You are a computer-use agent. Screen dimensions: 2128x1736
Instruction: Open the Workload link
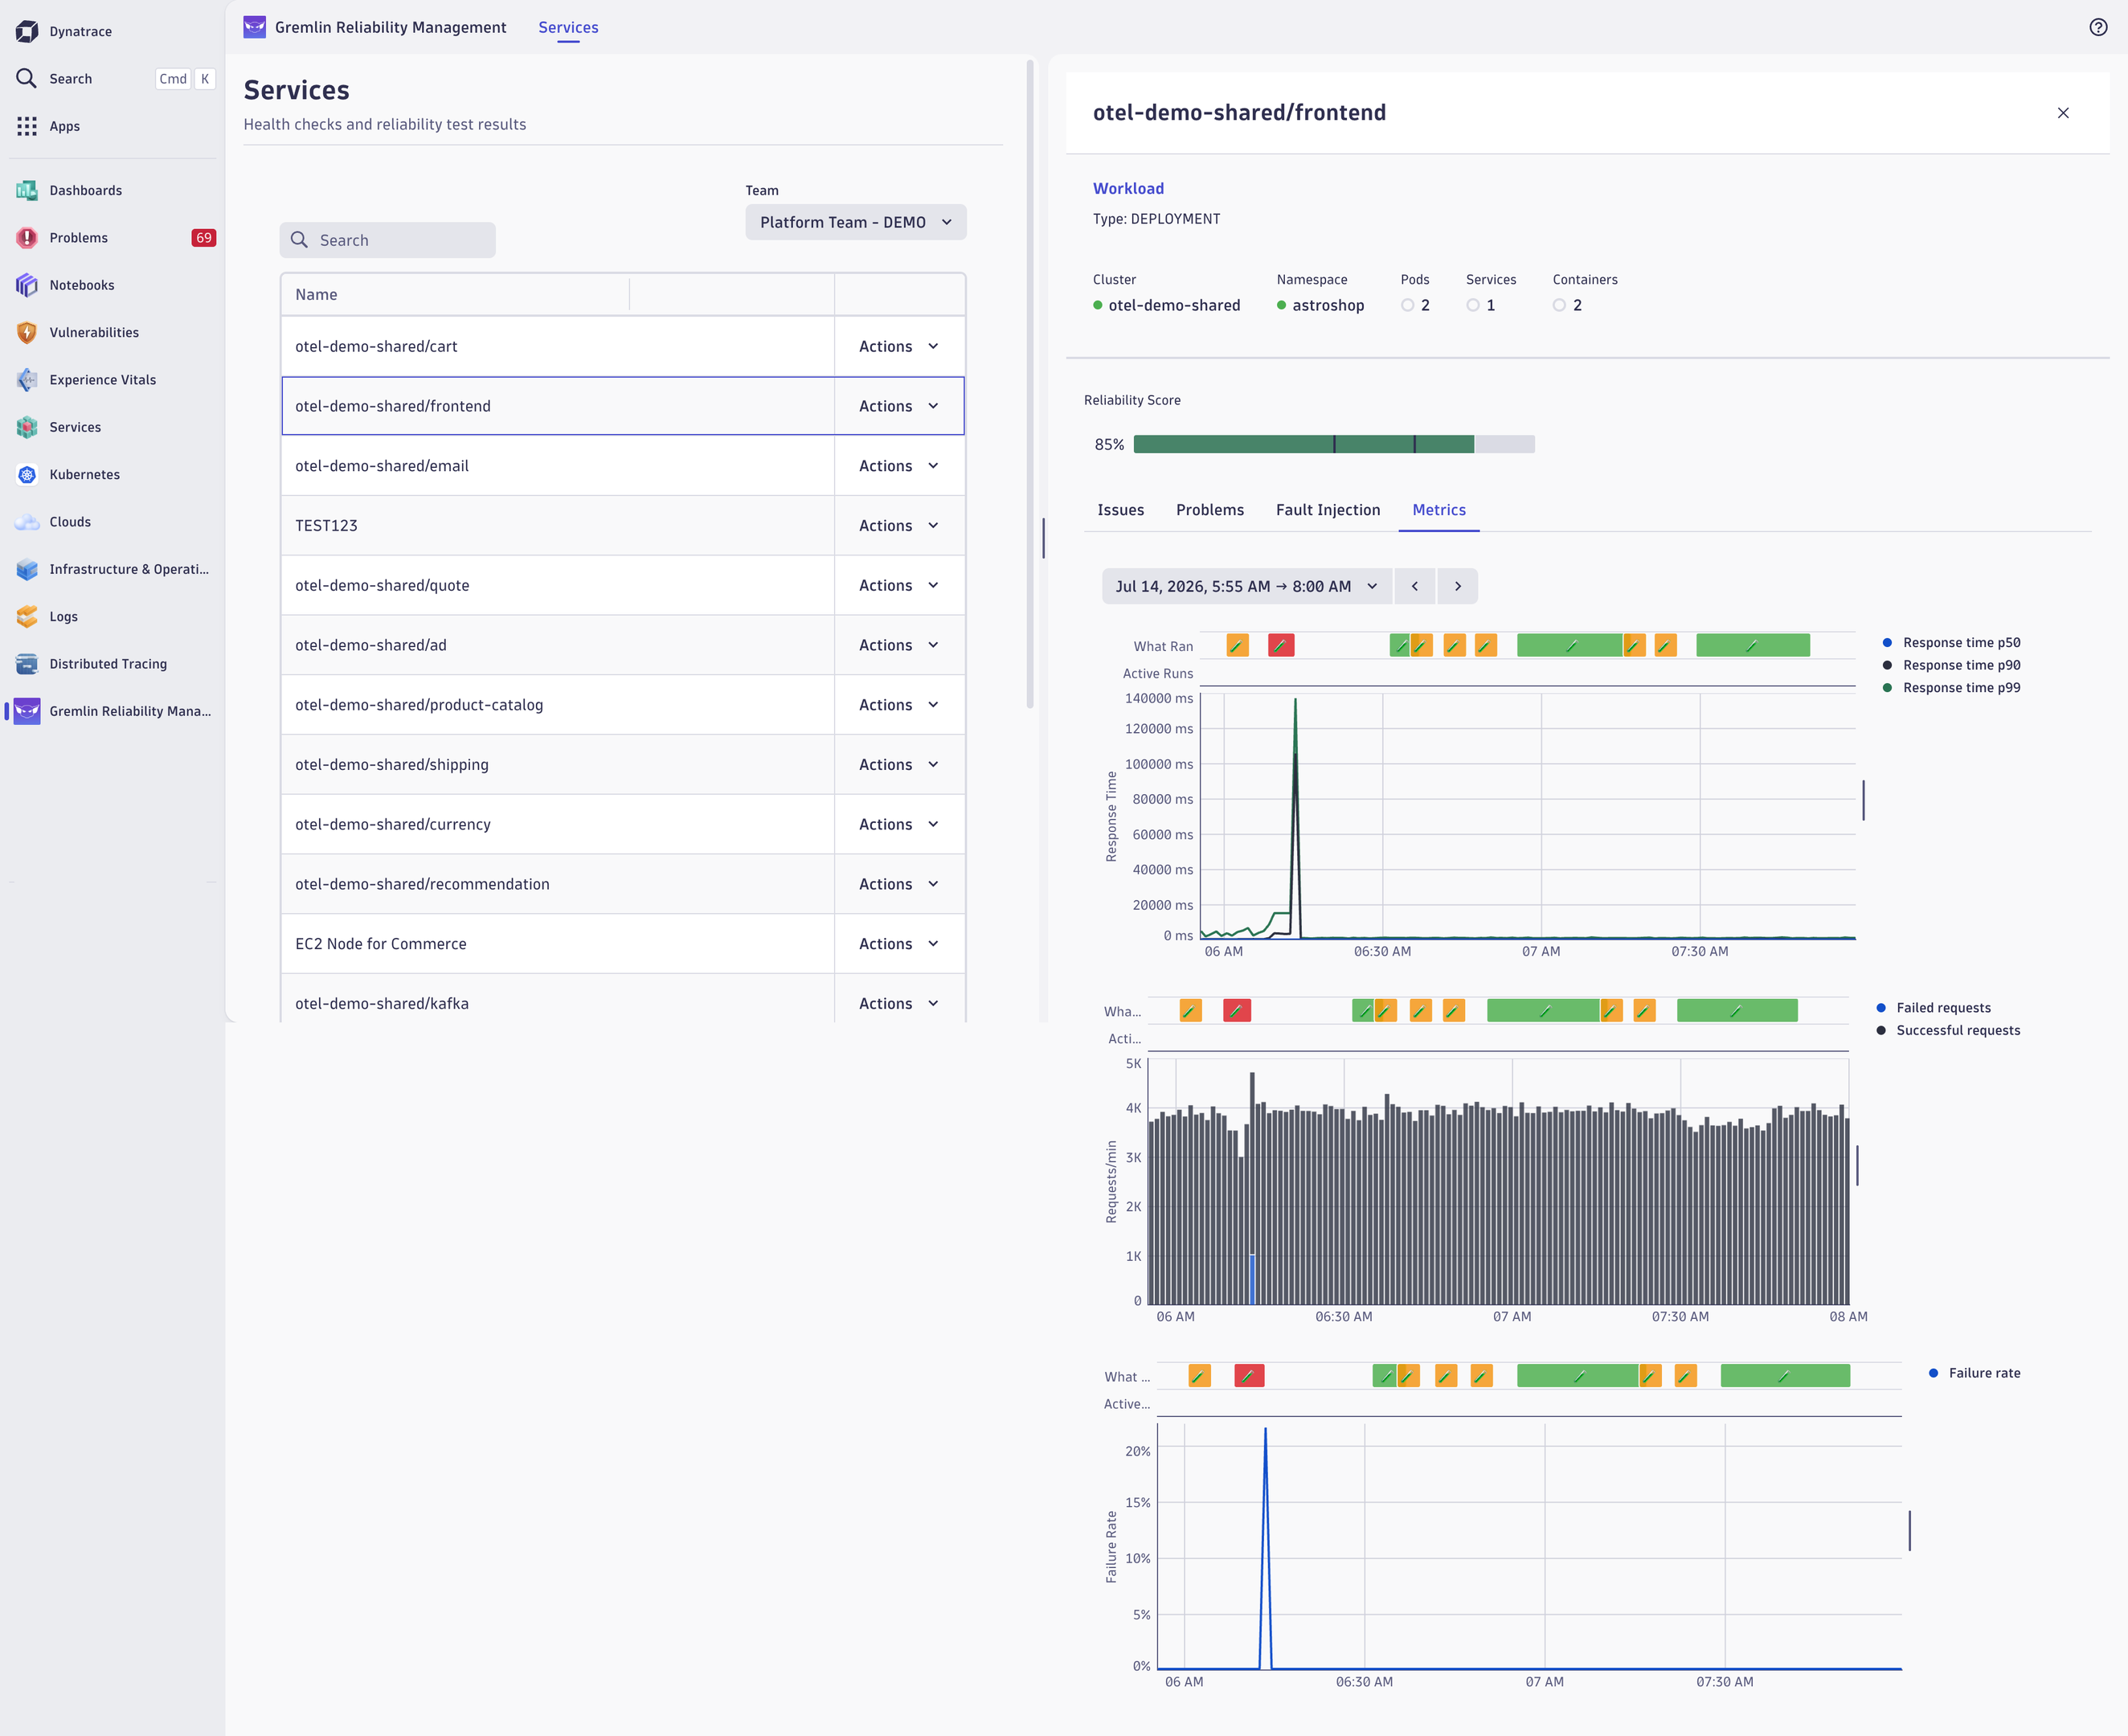(1128, 188)
